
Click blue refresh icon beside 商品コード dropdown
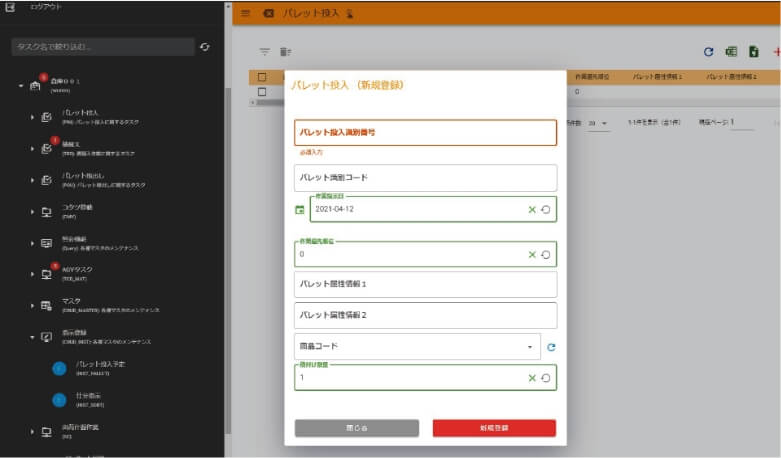[551, 347]
